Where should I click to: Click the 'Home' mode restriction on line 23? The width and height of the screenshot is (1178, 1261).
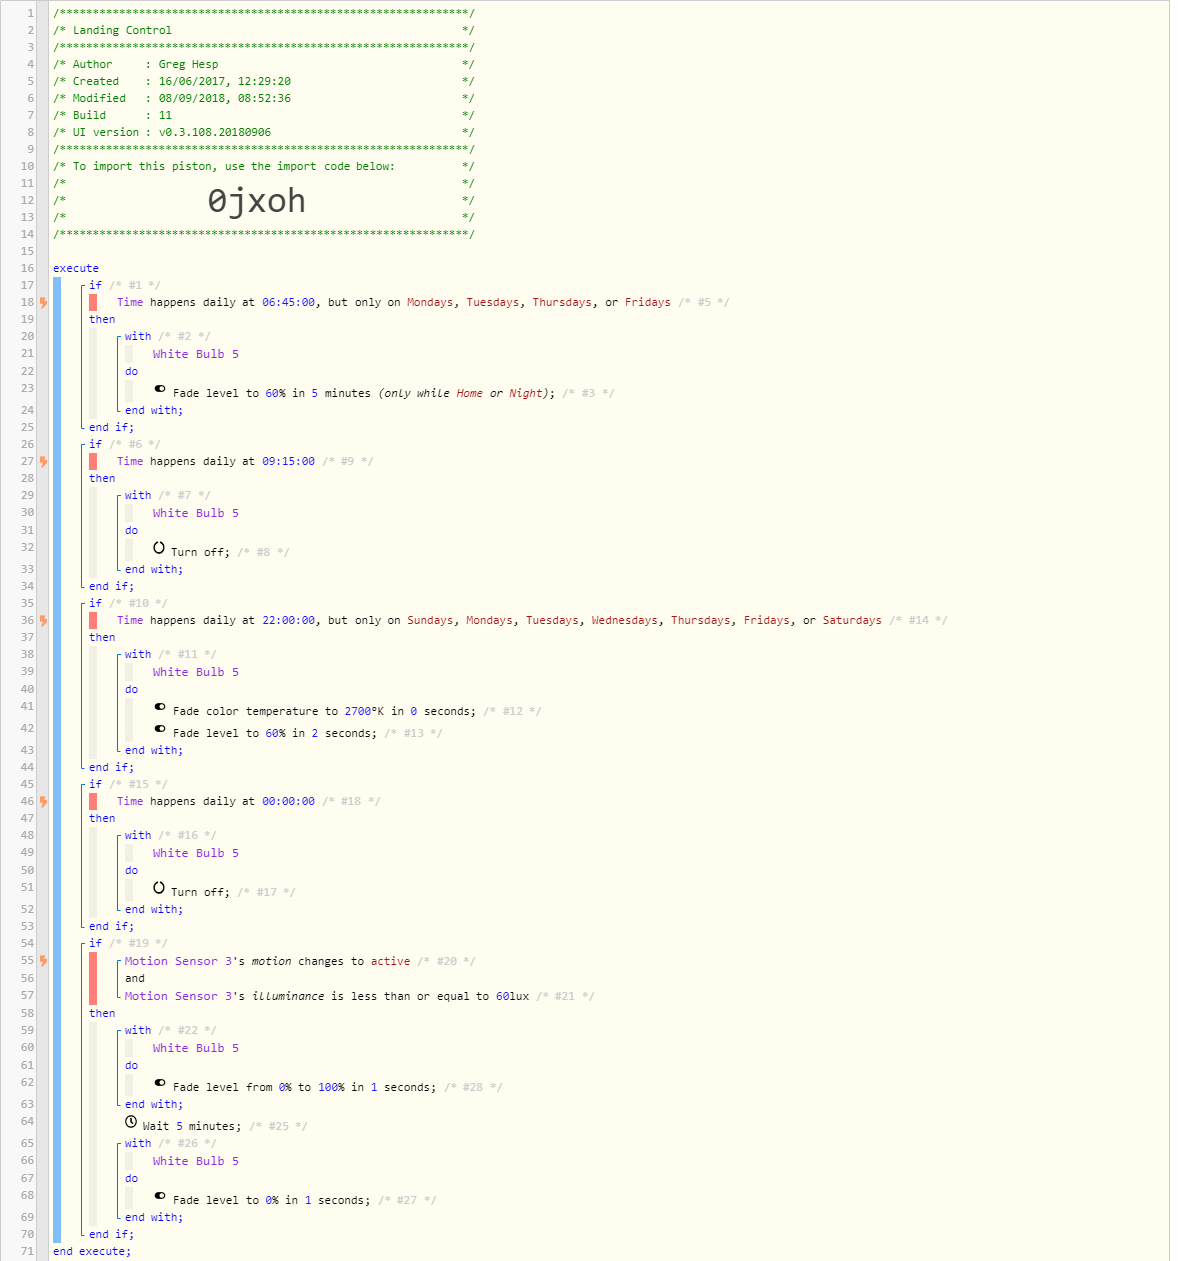[470, 393]
